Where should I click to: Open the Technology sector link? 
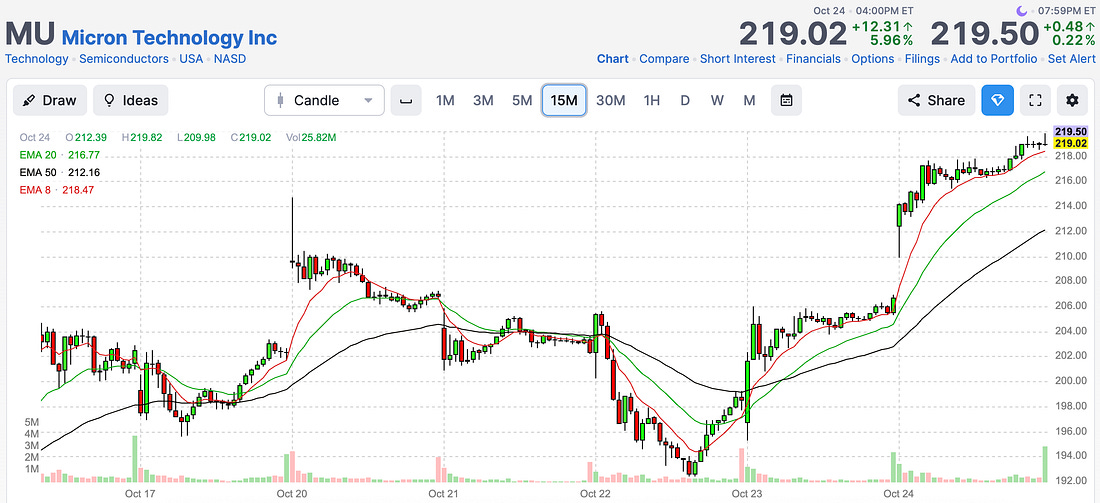coord(36,59)
